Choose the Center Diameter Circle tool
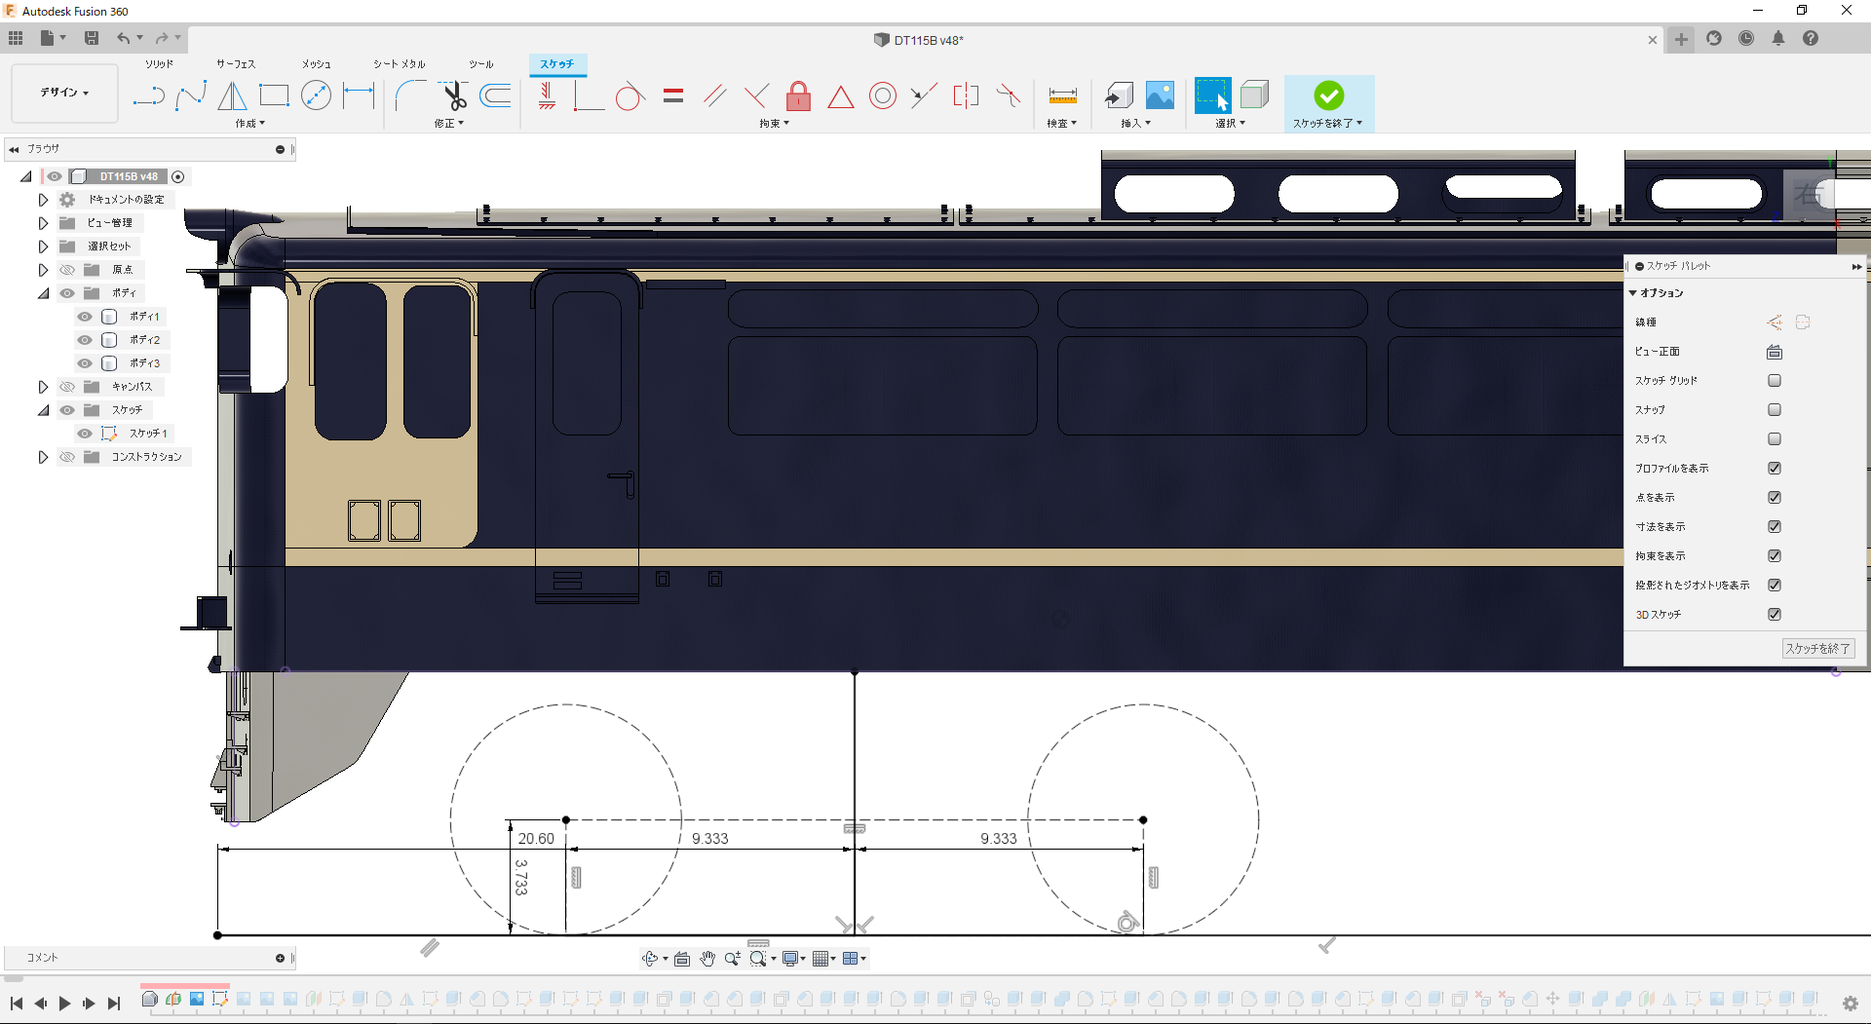Image resolution: width=1871 pixels, height=1024 pixels. point(316,96)
